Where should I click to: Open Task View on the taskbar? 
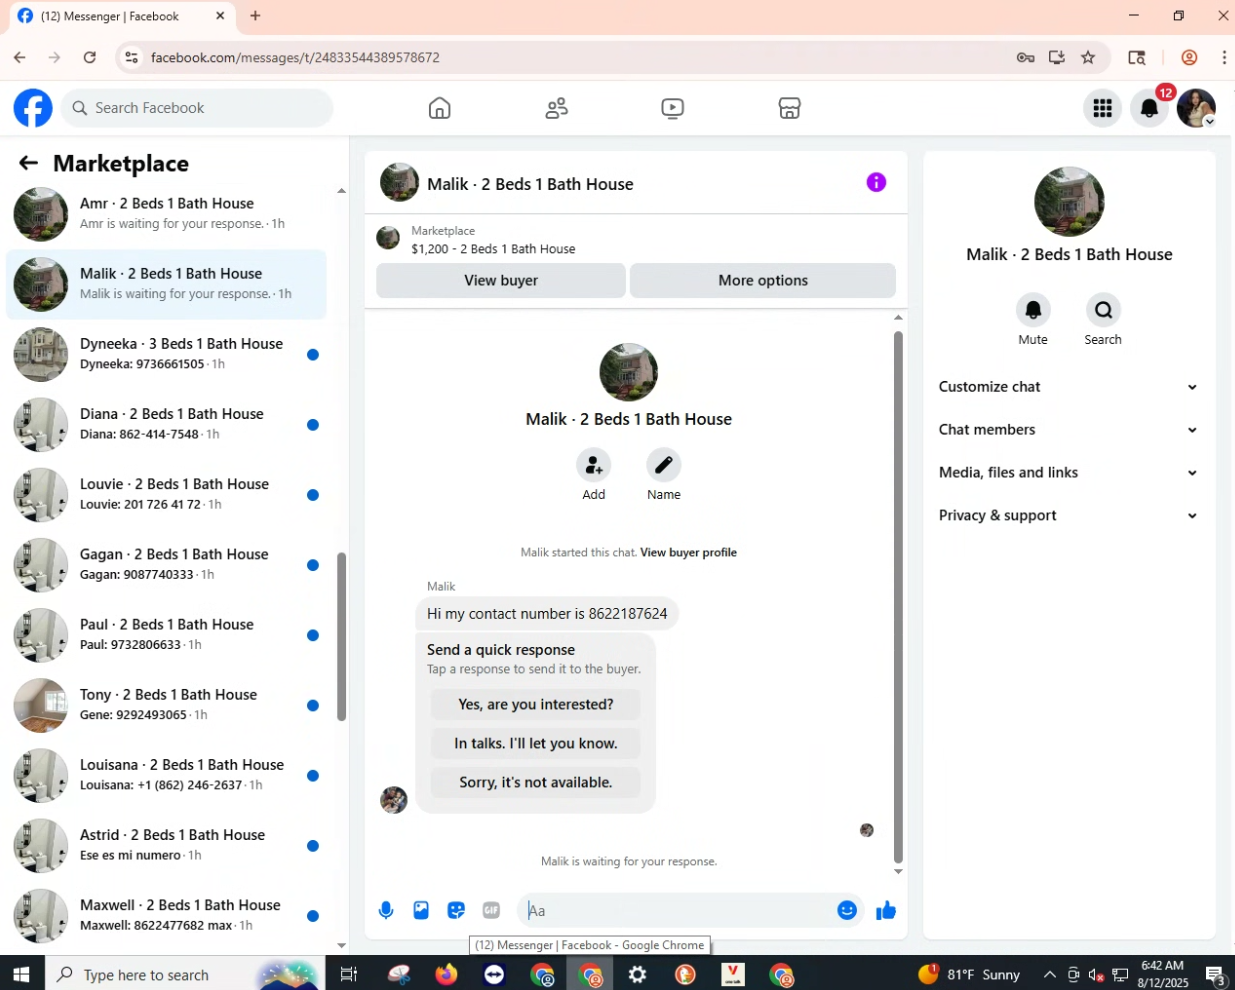click(349, 974)
